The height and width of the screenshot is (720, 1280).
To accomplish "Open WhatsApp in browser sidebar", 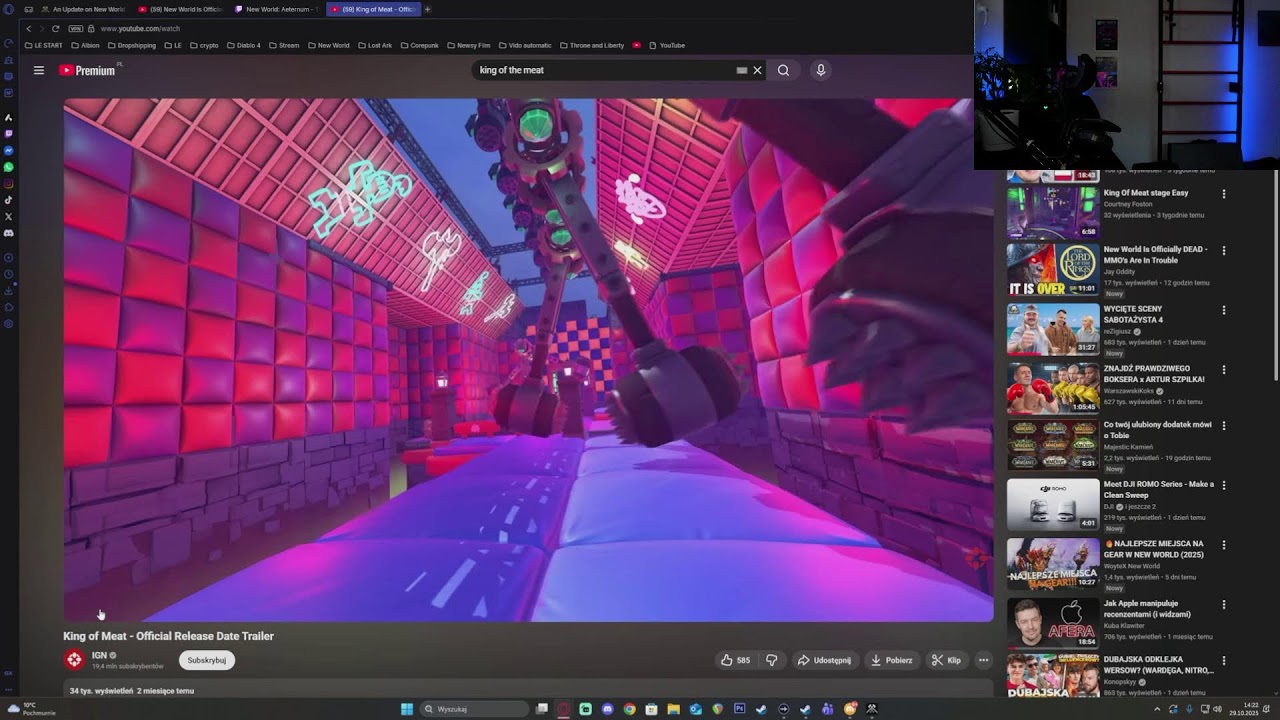I will pos(8,167).
